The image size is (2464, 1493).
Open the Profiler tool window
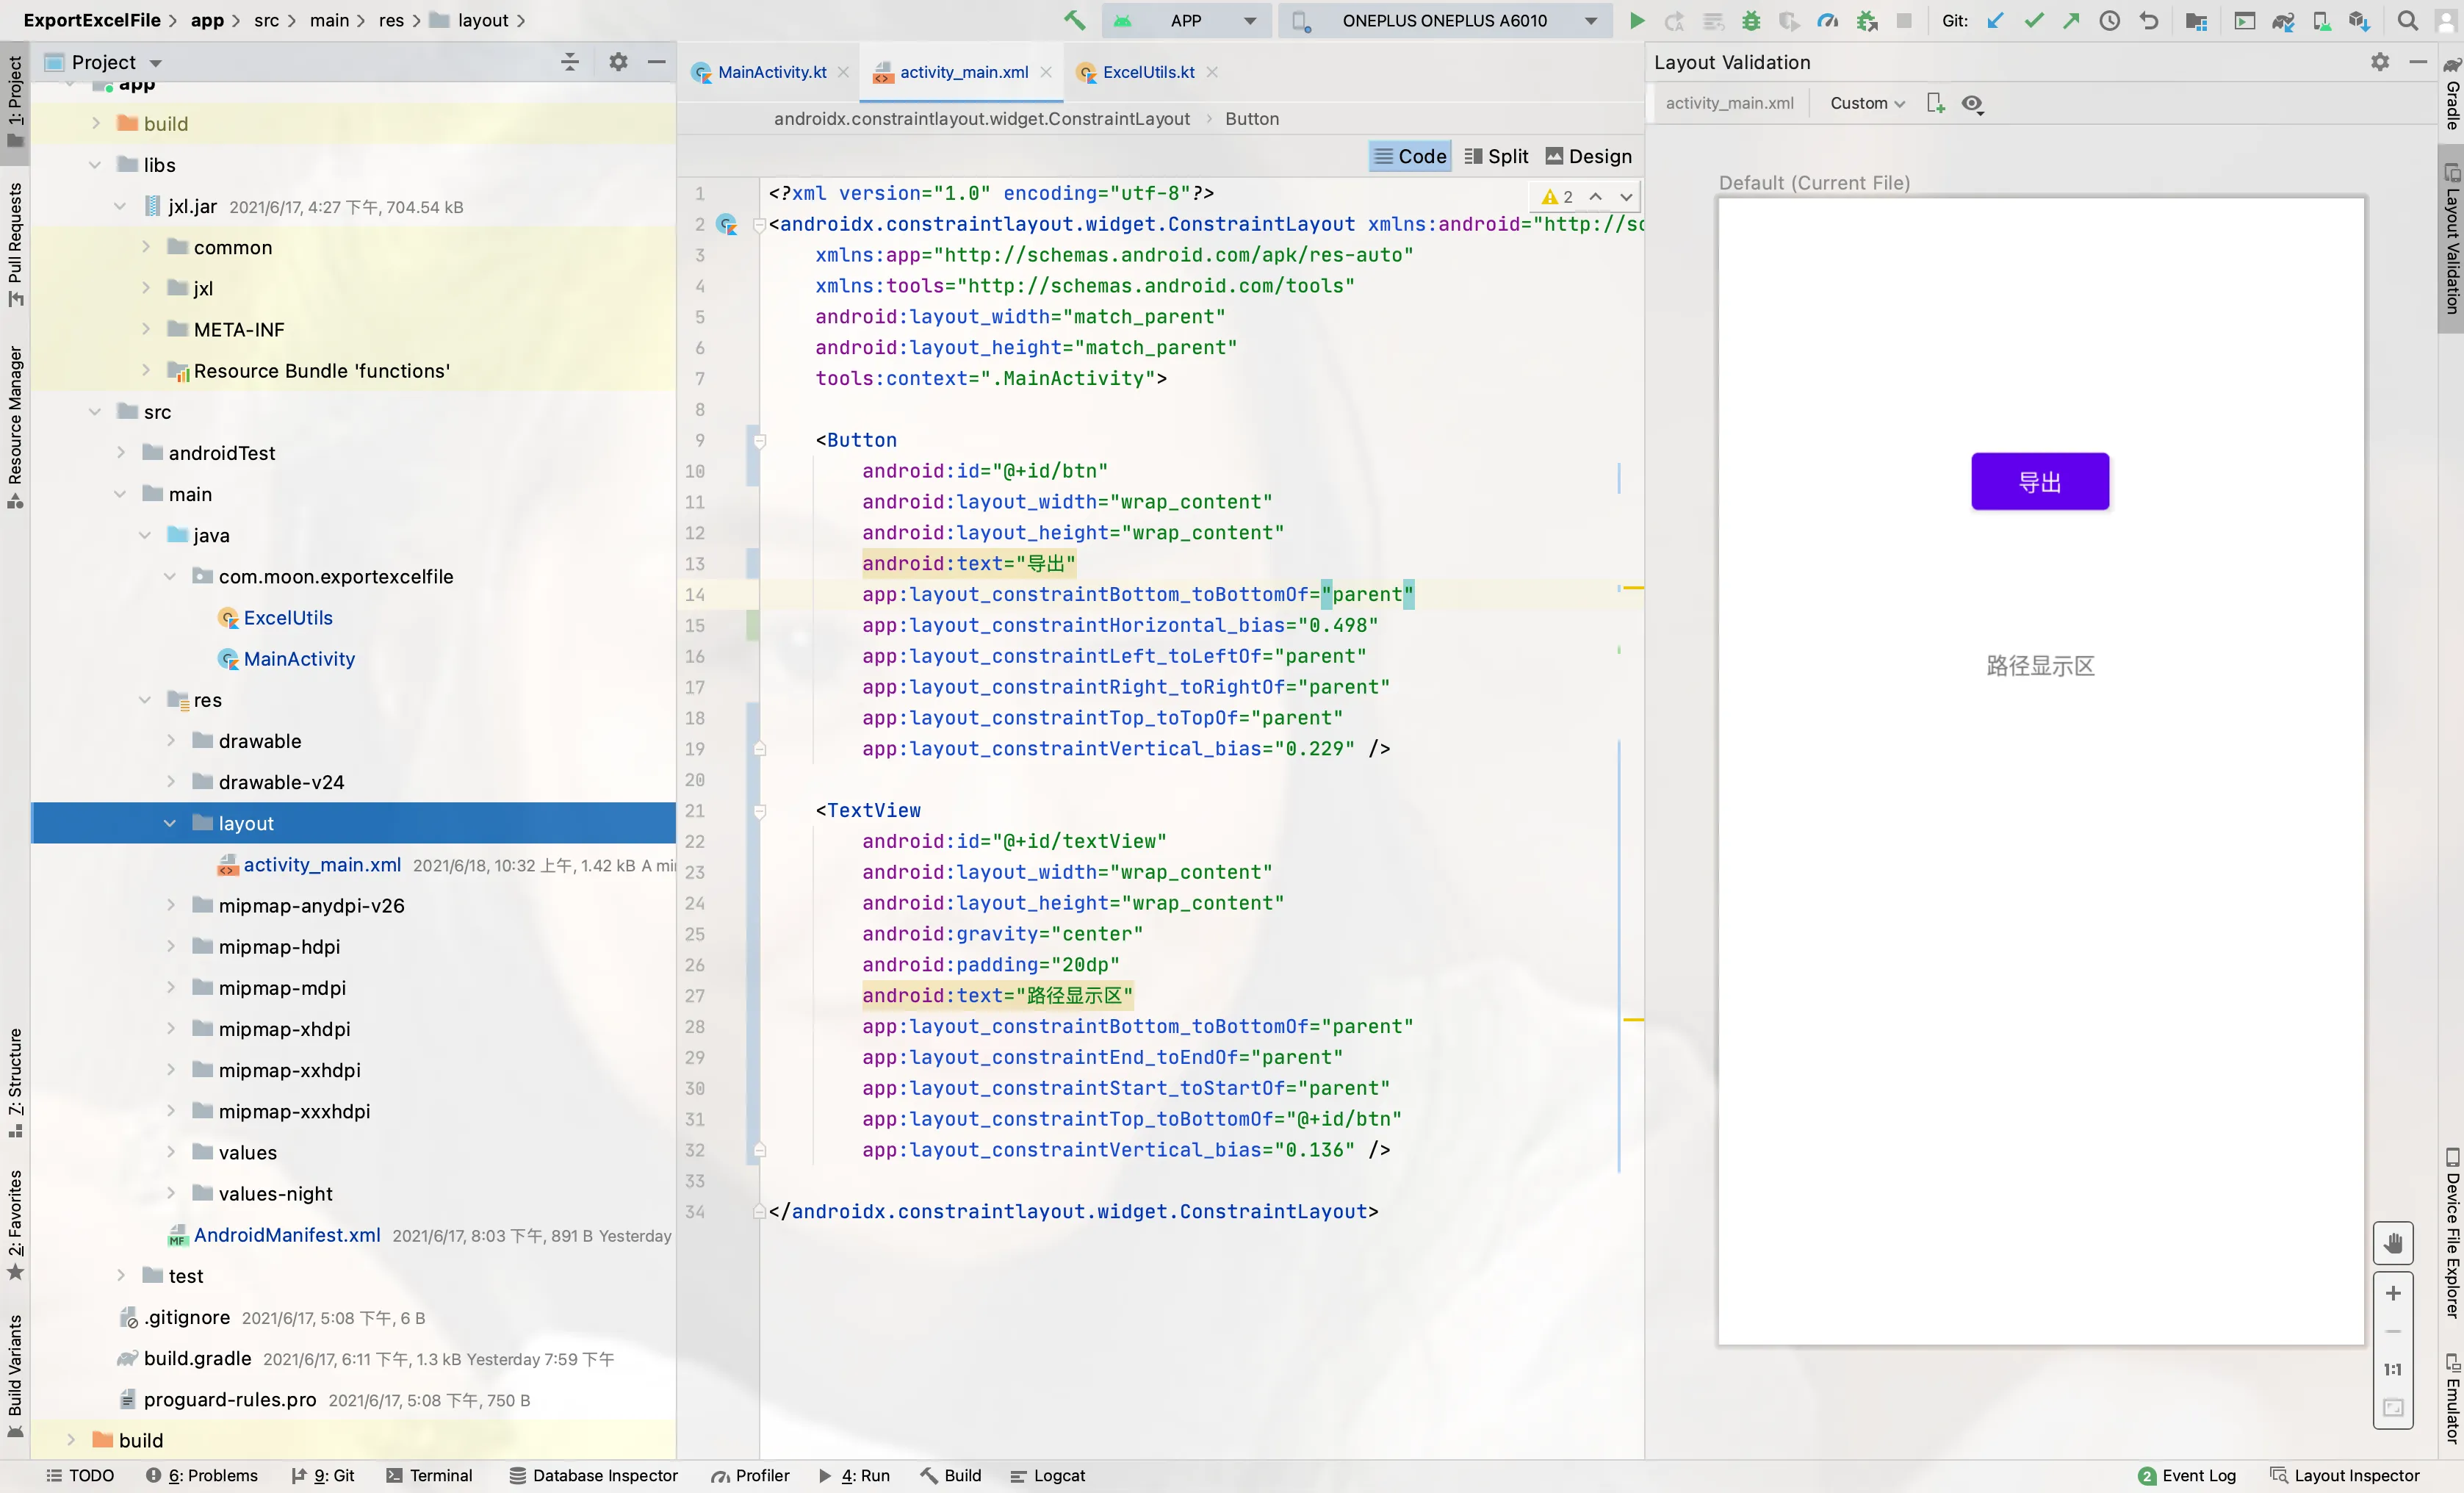click(750, 1475)
